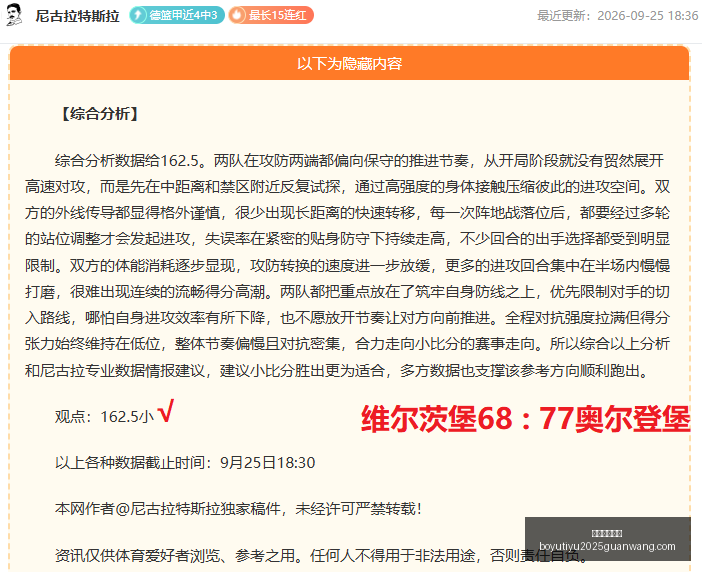Open author avatar of 尼古拉特斯拉
Image resolution: width=702 pixels, height=572 pixels.
[14, 15]
